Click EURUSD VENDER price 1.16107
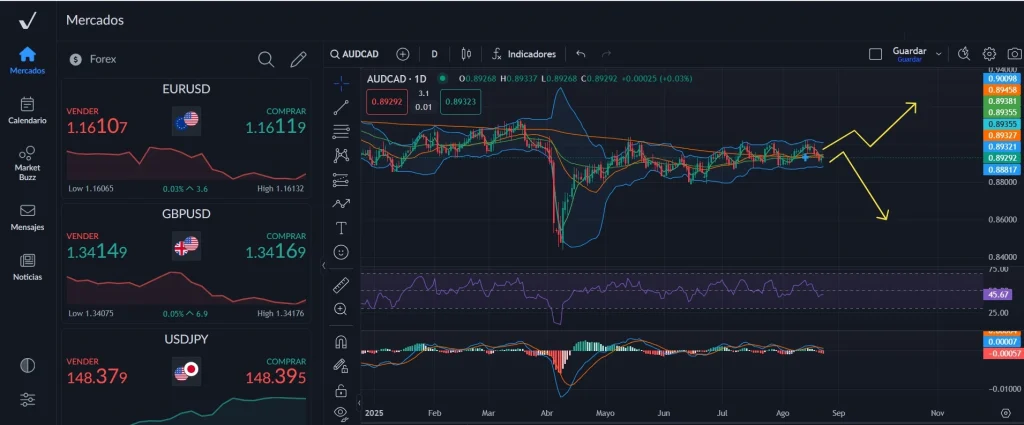Viewport: 1024px width, 425px height. pyautogui.click(x=97, y=127)
